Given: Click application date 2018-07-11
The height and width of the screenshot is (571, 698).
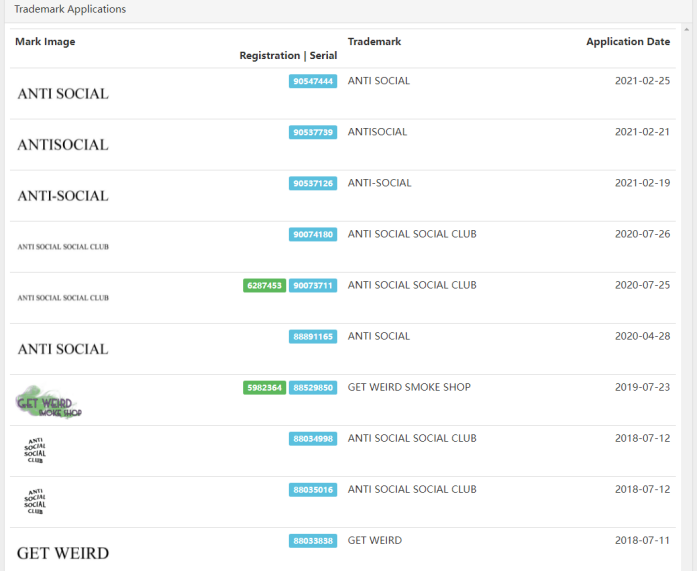Looking at the screenshot, I should click(642, 540).
